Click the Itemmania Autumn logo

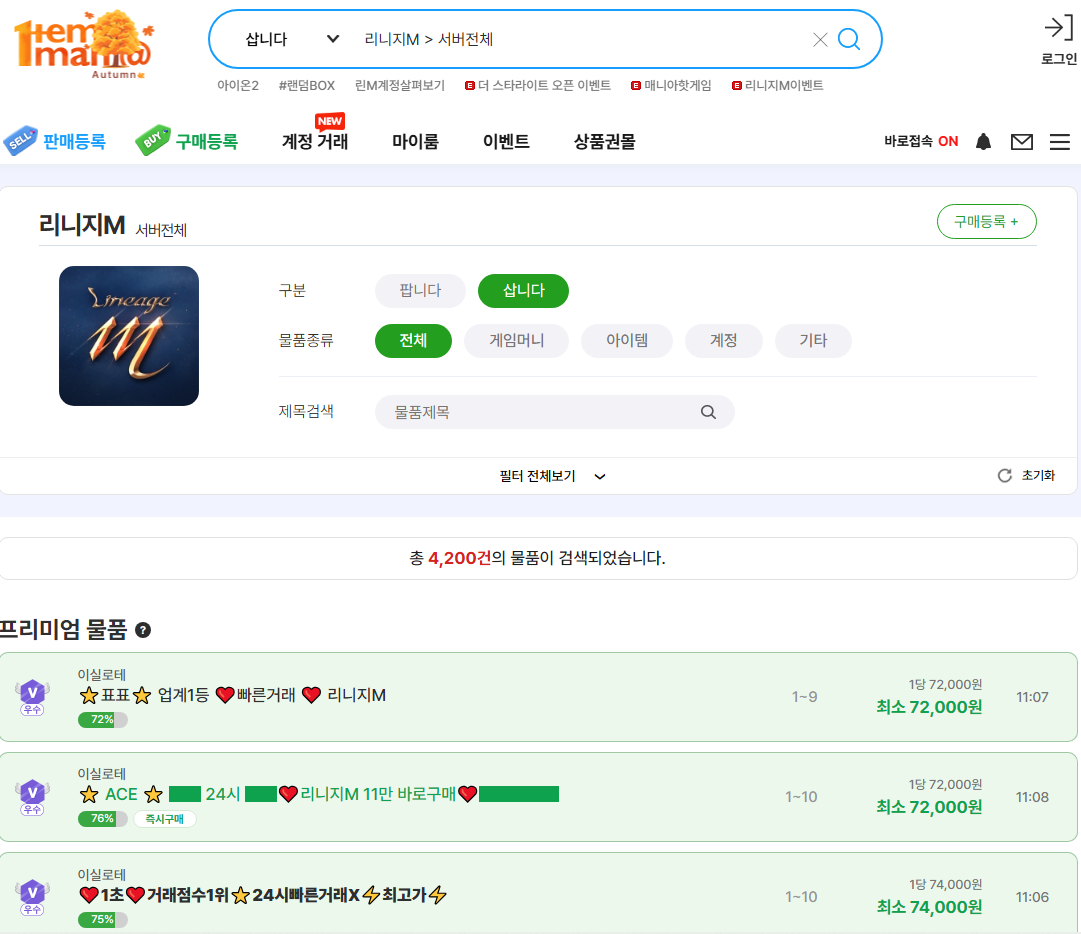(x=84, y=45)
